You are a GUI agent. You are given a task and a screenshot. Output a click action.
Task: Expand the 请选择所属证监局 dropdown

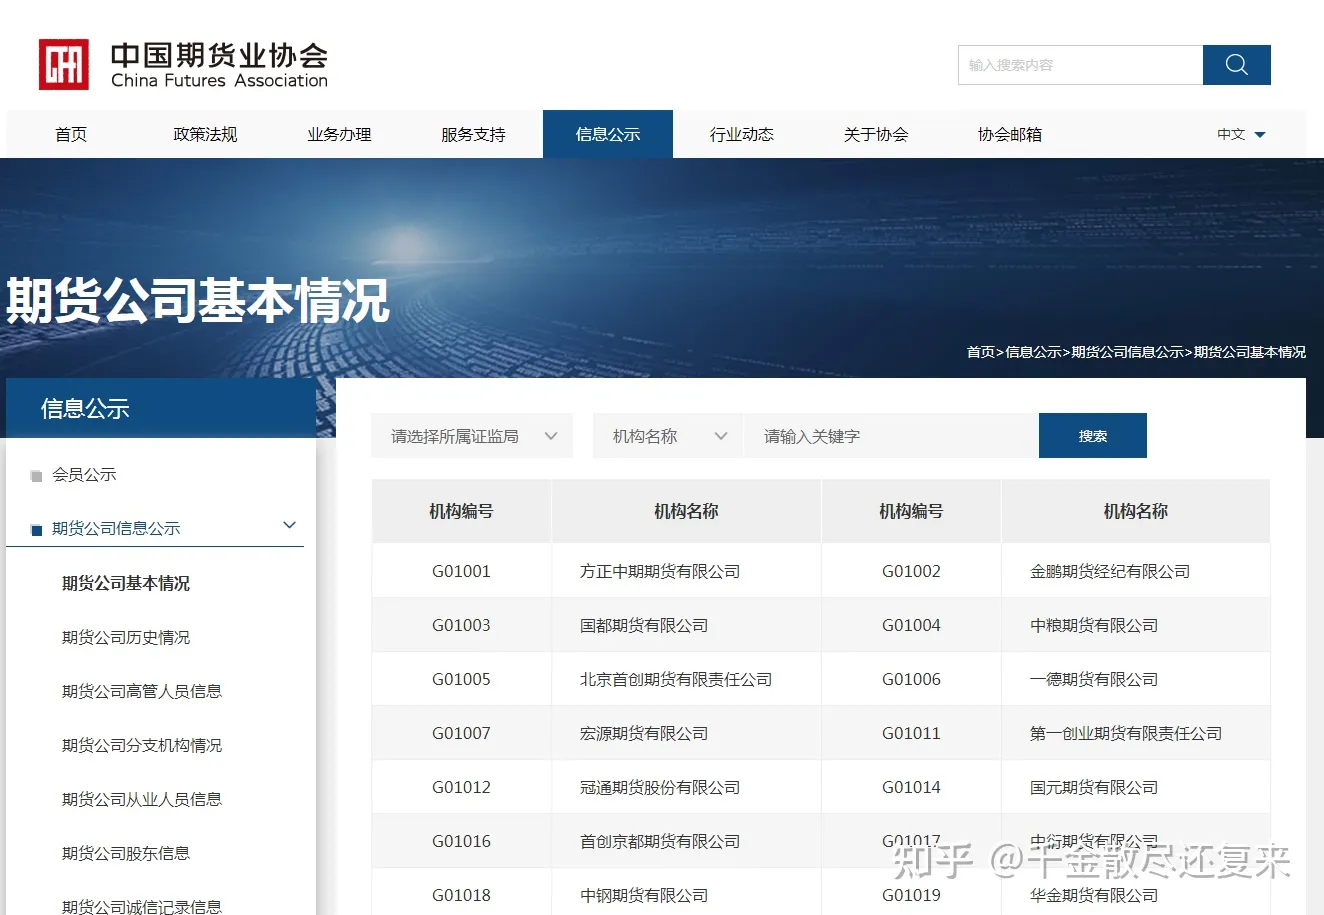pos(472,436)
